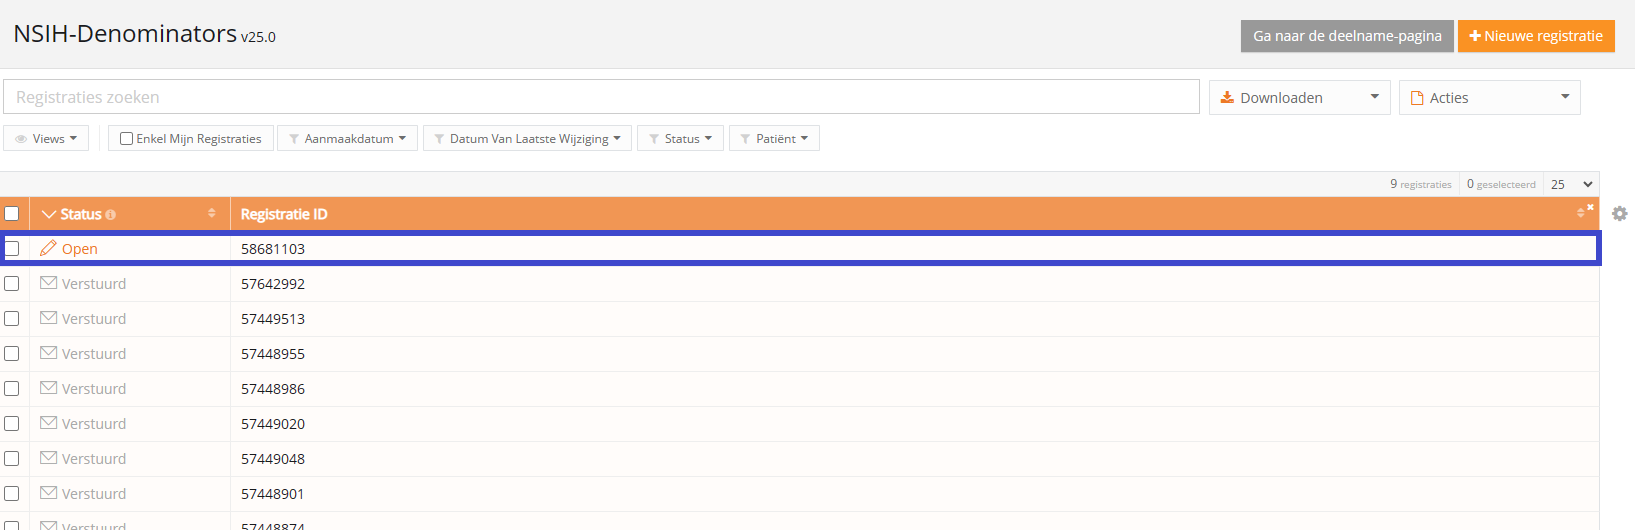This screenshot has width=1635, height=530.
Task: Click the envelope icon for registration 57449020
Action: tap(48, 423)
